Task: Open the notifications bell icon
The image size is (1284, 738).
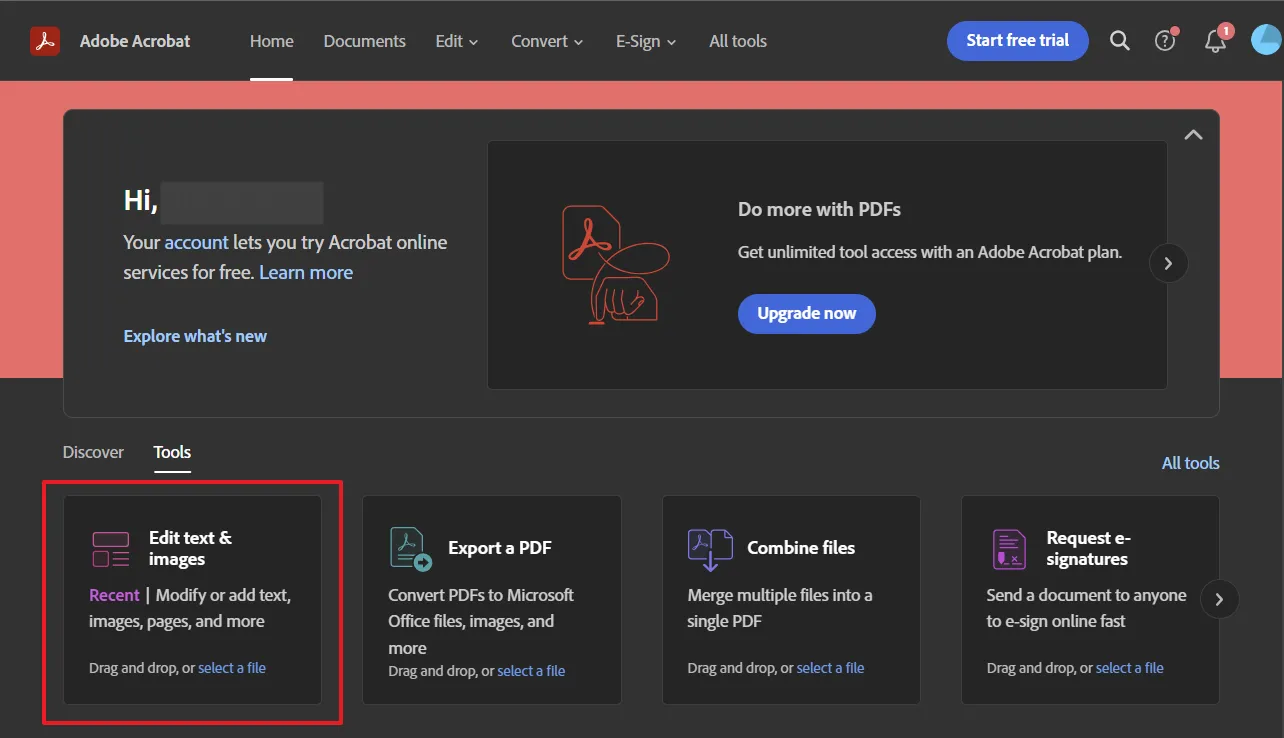Action: coord(1215,41)
